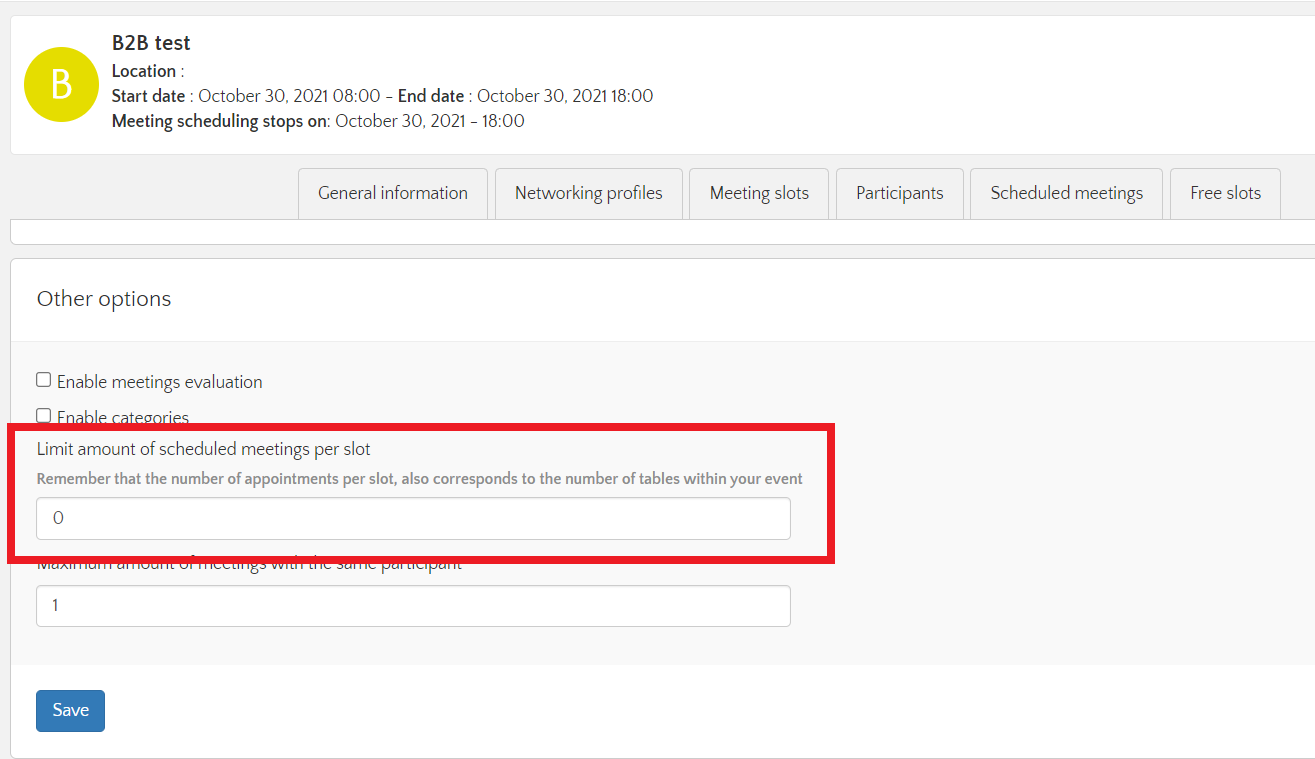Tick the Enable meetings evaluation checkbox
The width and height of the screenshot is (1315, 759).
[44, 380]
